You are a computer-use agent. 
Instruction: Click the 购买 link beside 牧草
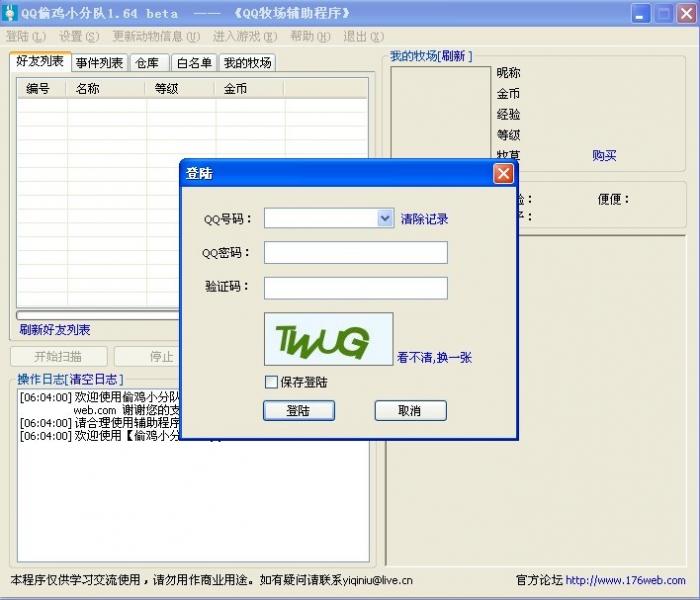tap(604, 155)
